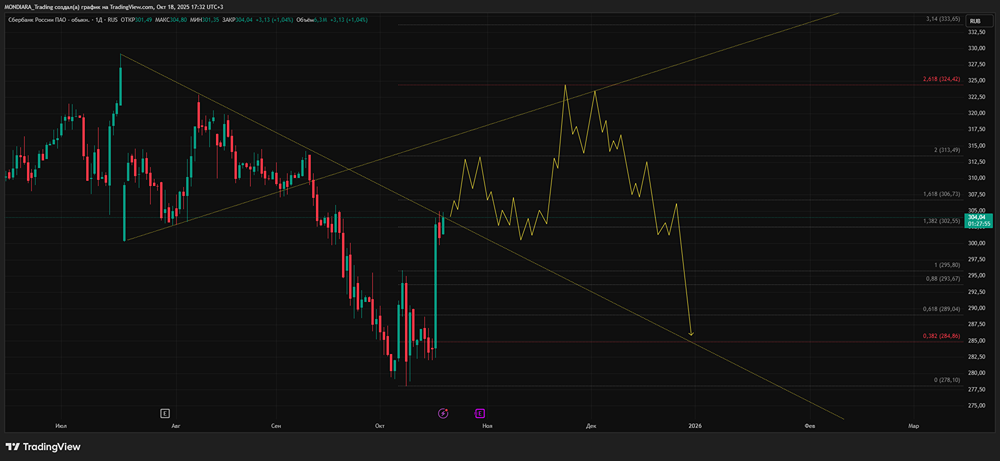Click the 330,00 price scale label
The height and width of the screenshot is (461, 1000).
(976, 48)
